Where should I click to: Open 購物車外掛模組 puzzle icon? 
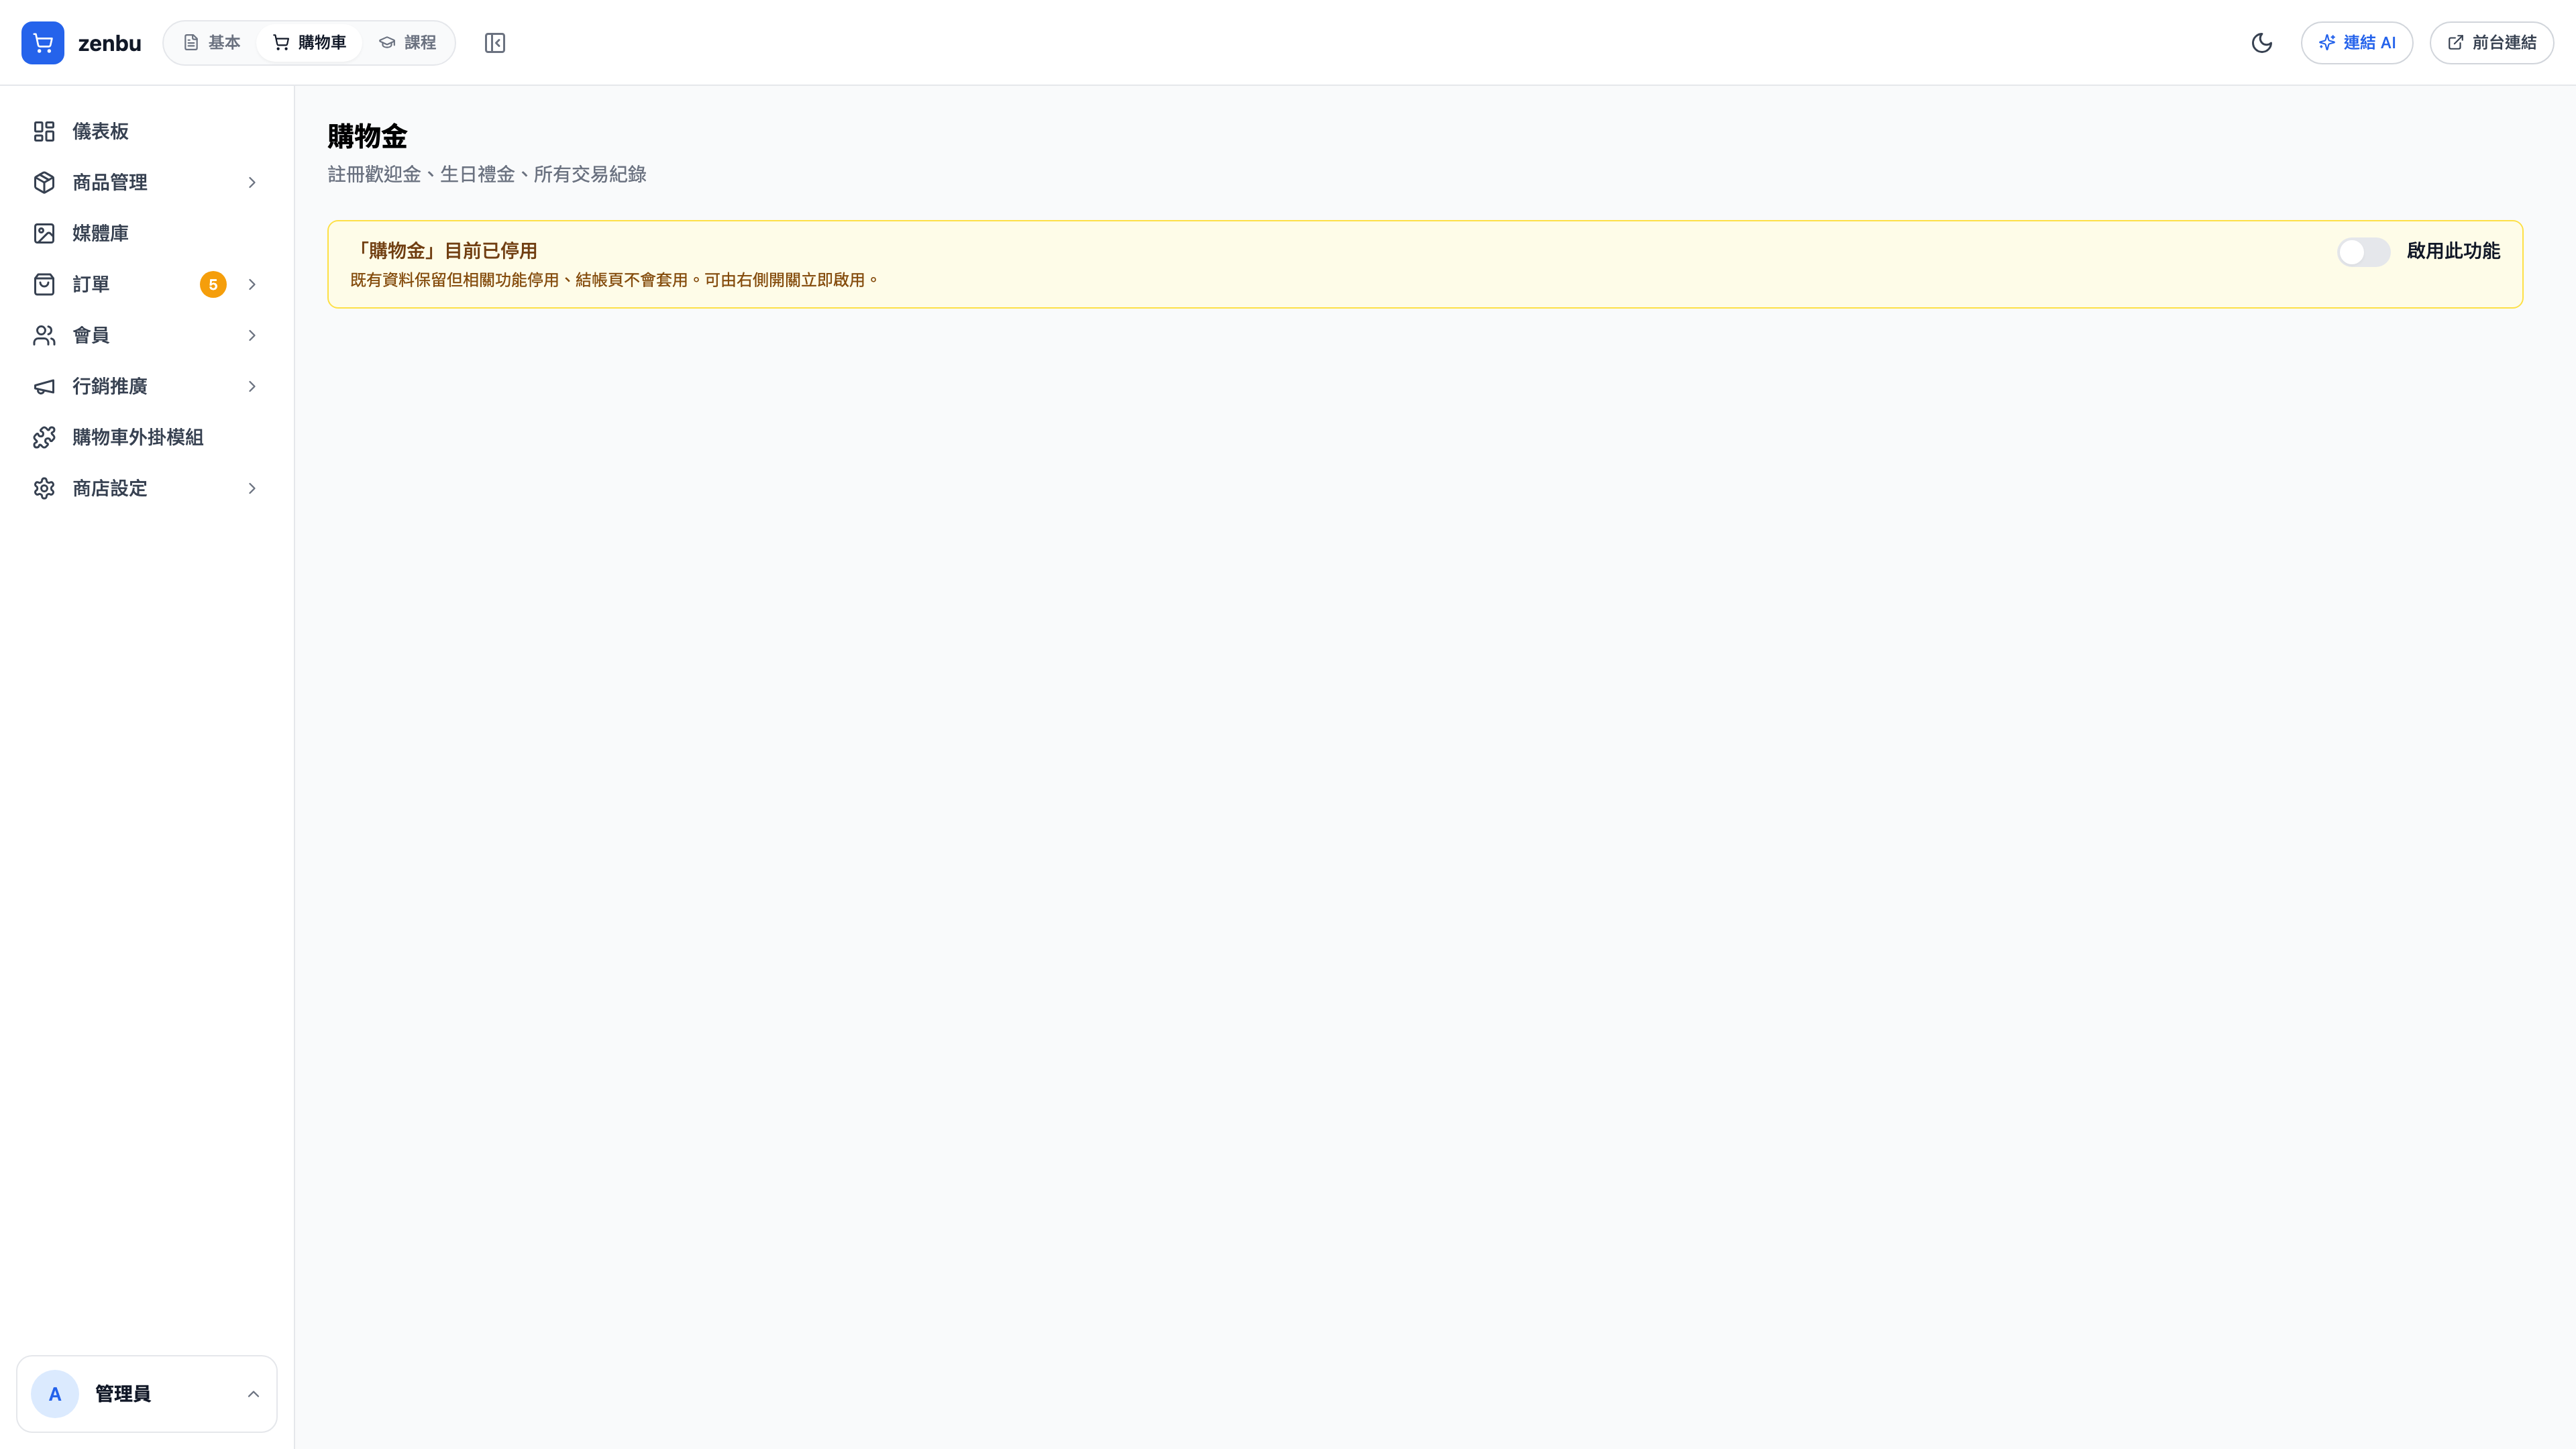tap(44, 437)
